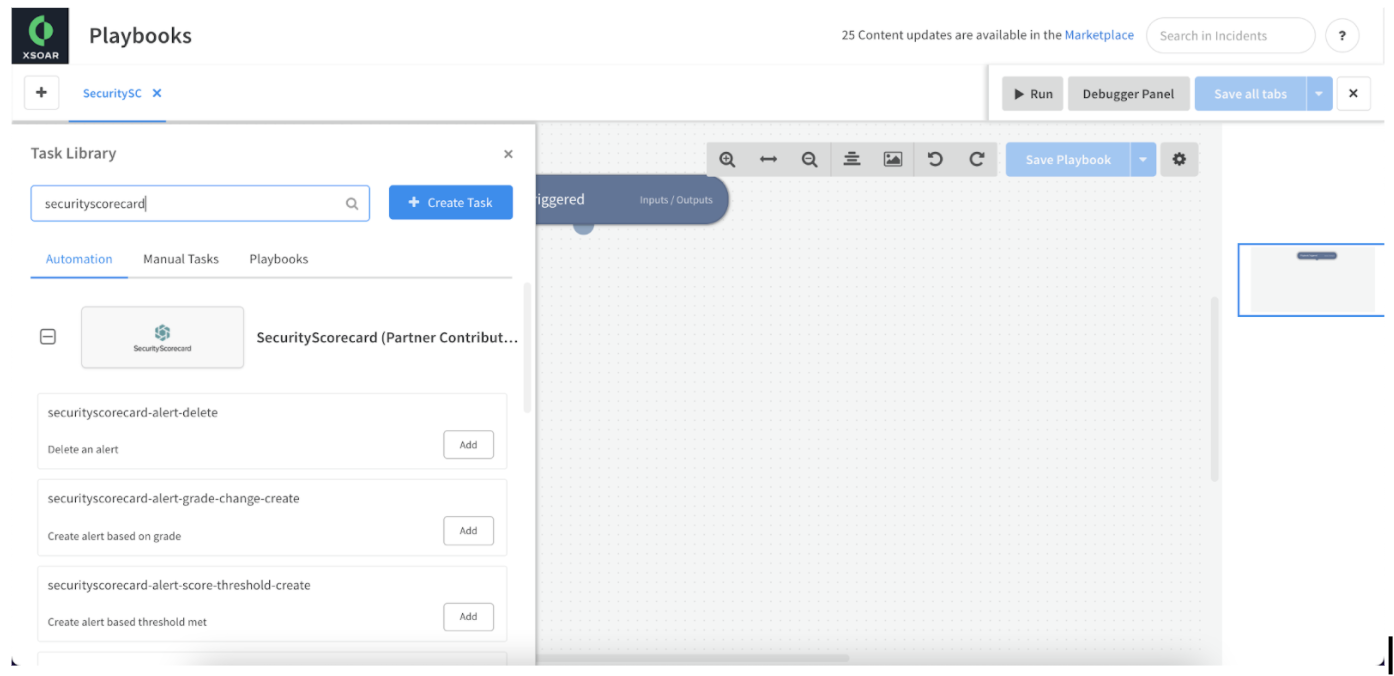Click the XSOAR logo
This screenshot has height=676, width=1394.
[x=40, y=36]
